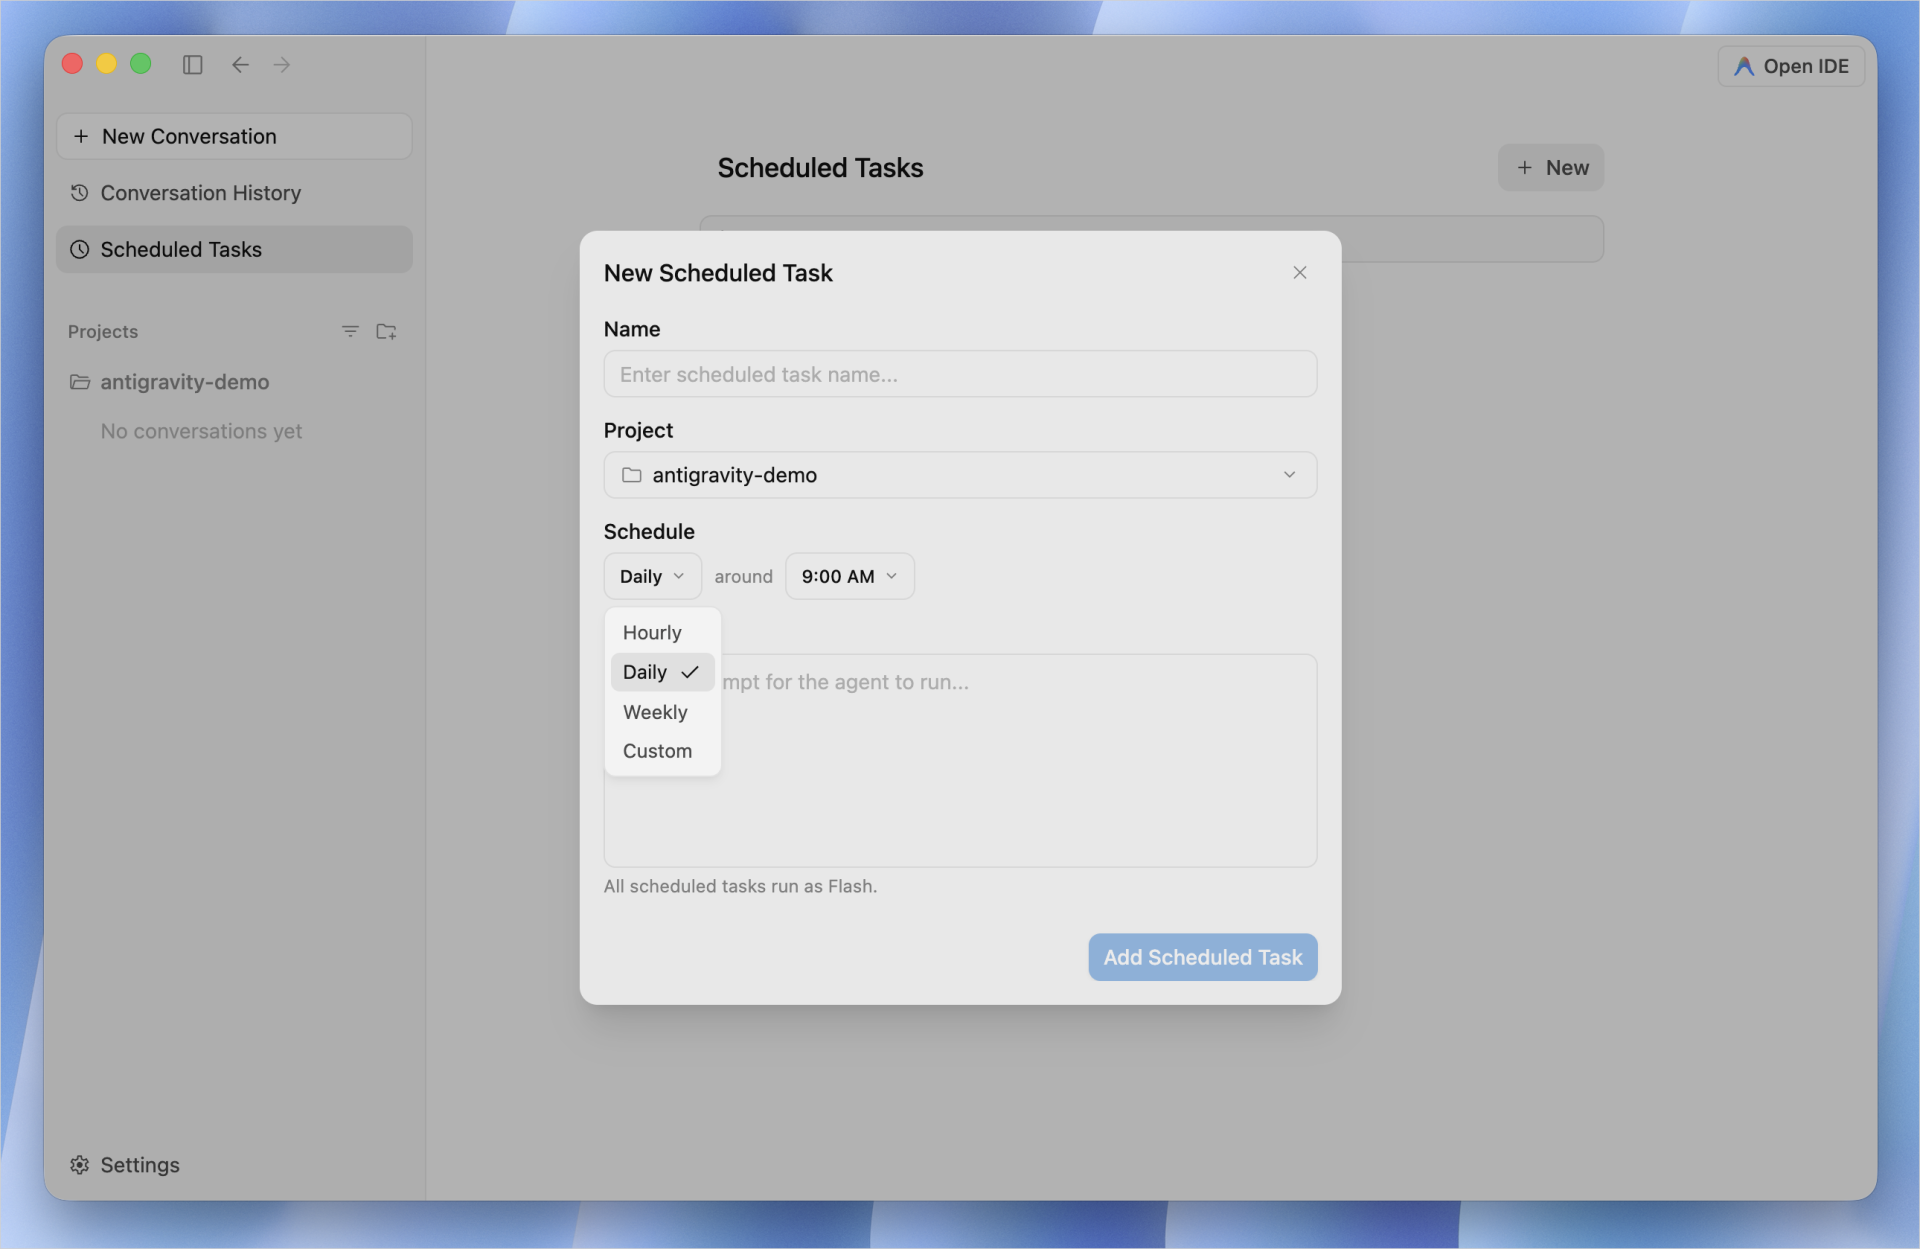Click the macOS green maximize window button
Viewport: 1920px width, 1249px height.
(141, 64)
